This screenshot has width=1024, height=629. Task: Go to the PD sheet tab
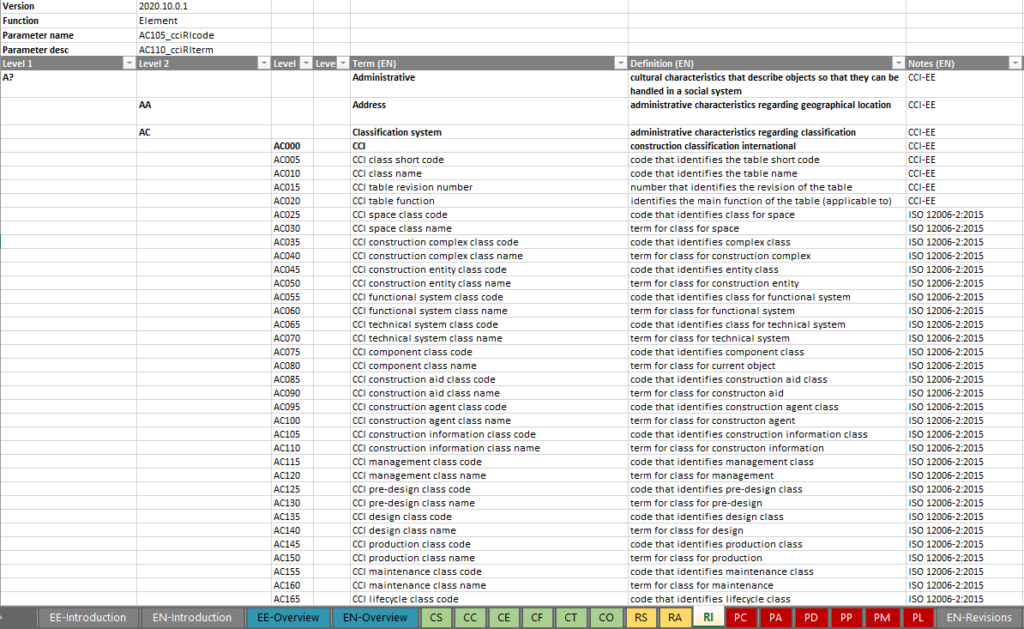pos(811,618)
